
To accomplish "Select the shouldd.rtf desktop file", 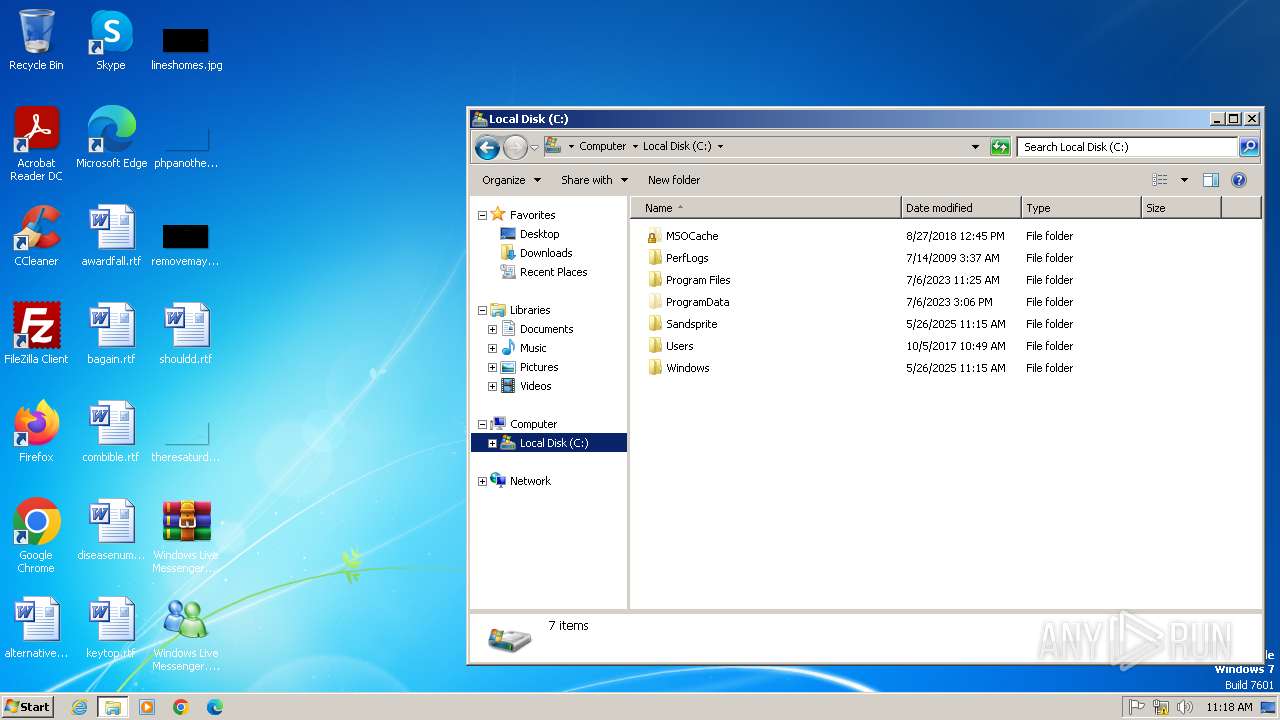I will click(186, 334).
